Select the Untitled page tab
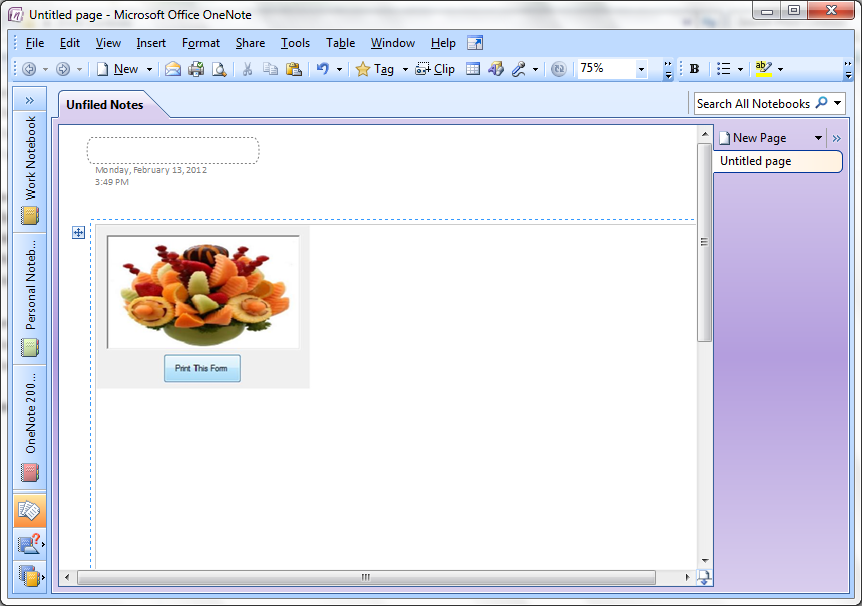 (778, 161)
